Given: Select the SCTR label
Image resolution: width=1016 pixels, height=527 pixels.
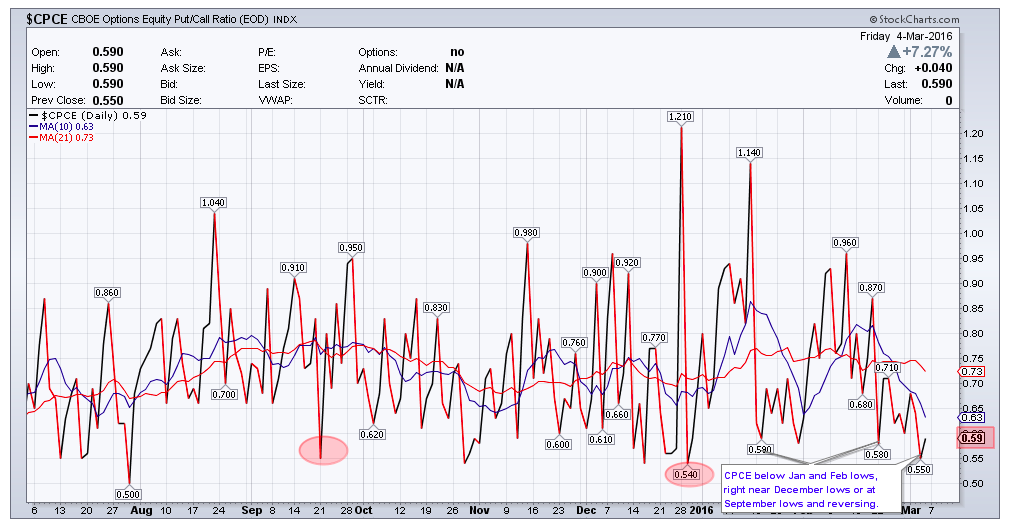Looking at the screenshot, I should click(373, 100).
